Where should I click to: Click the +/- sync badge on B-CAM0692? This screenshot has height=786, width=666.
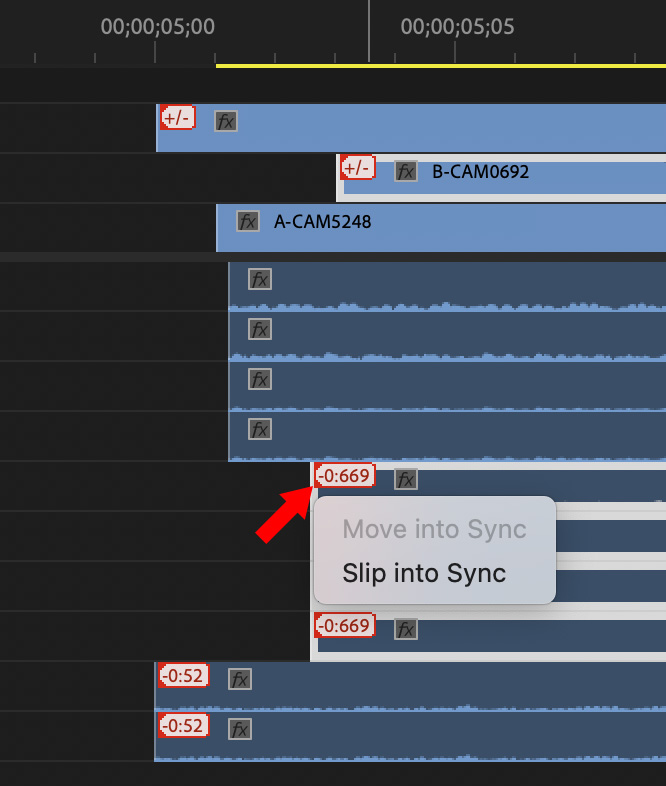coord(358,167)
